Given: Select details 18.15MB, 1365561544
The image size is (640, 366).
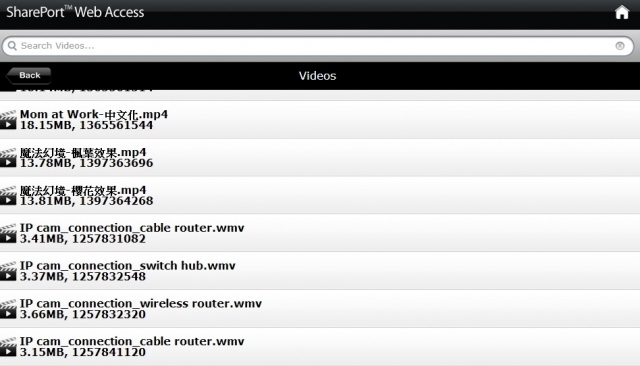Looking at the screenshot, I should pos(87,125).
